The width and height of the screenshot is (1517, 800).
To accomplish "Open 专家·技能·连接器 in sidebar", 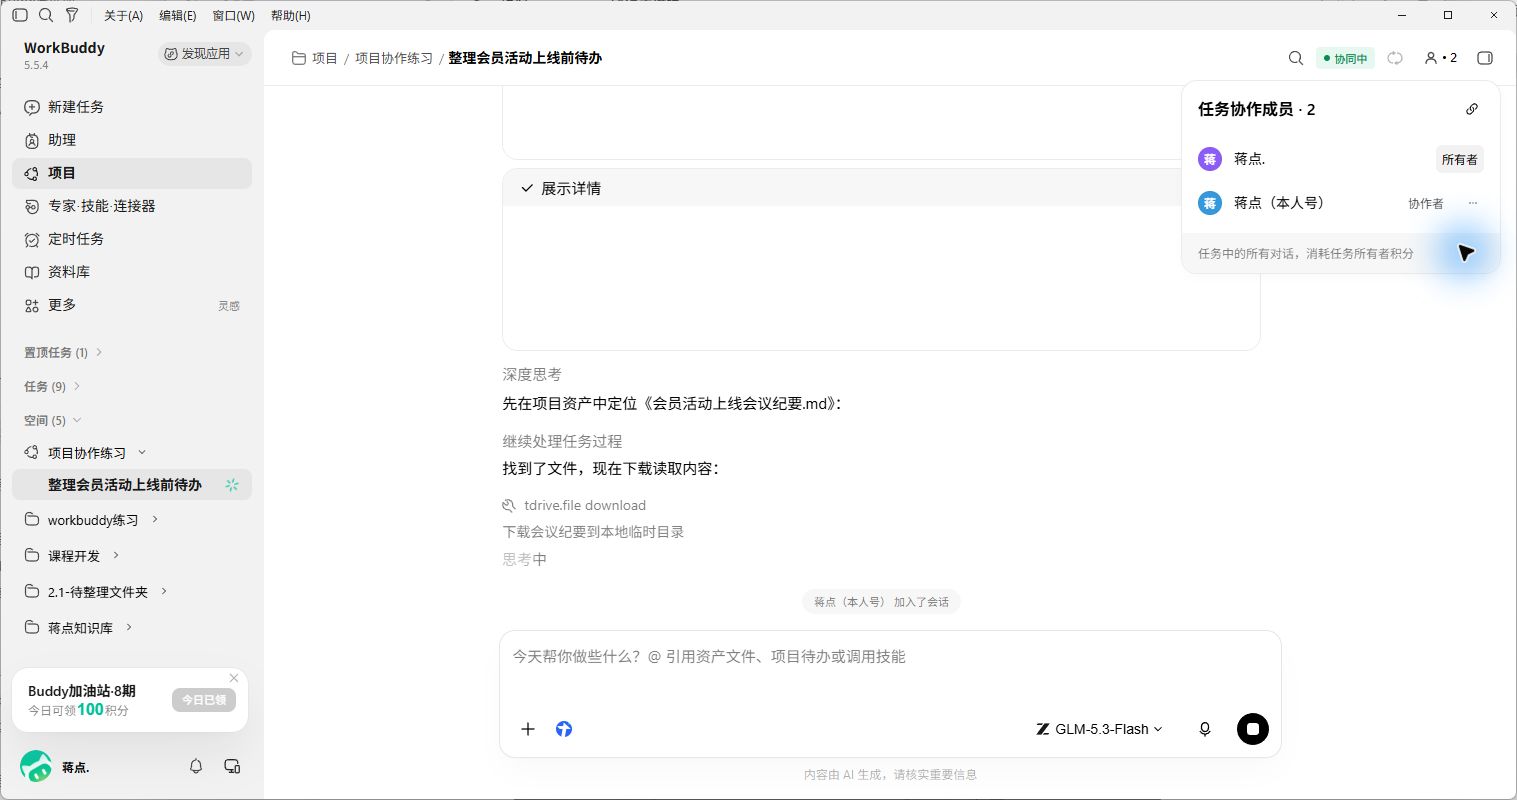I will [x=132, y=206].
